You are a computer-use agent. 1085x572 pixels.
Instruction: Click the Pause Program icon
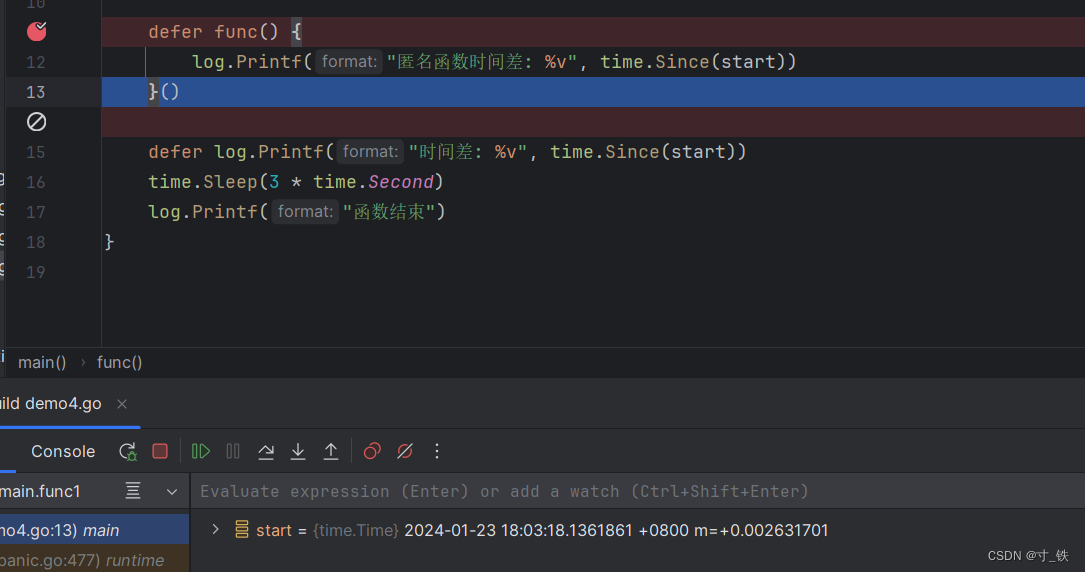click(x=233, y=452)
